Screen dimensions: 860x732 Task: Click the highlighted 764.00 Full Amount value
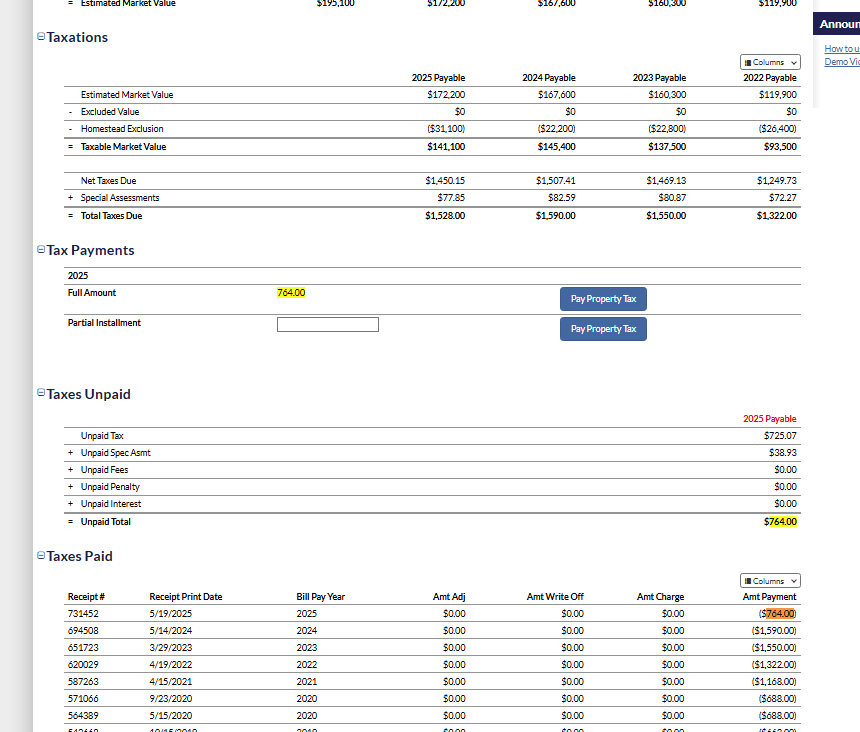[x=291, y=293]
